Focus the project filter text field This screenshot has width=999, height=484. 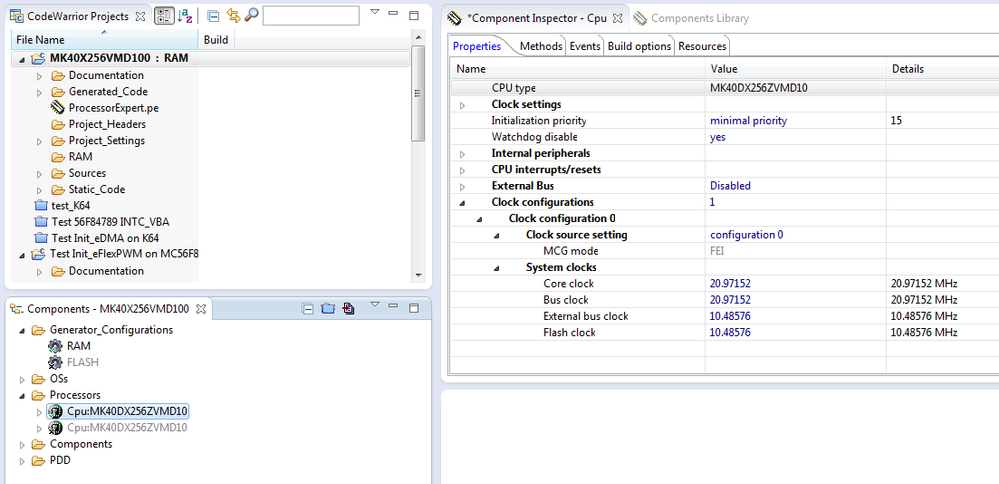(x=311, y=16)
